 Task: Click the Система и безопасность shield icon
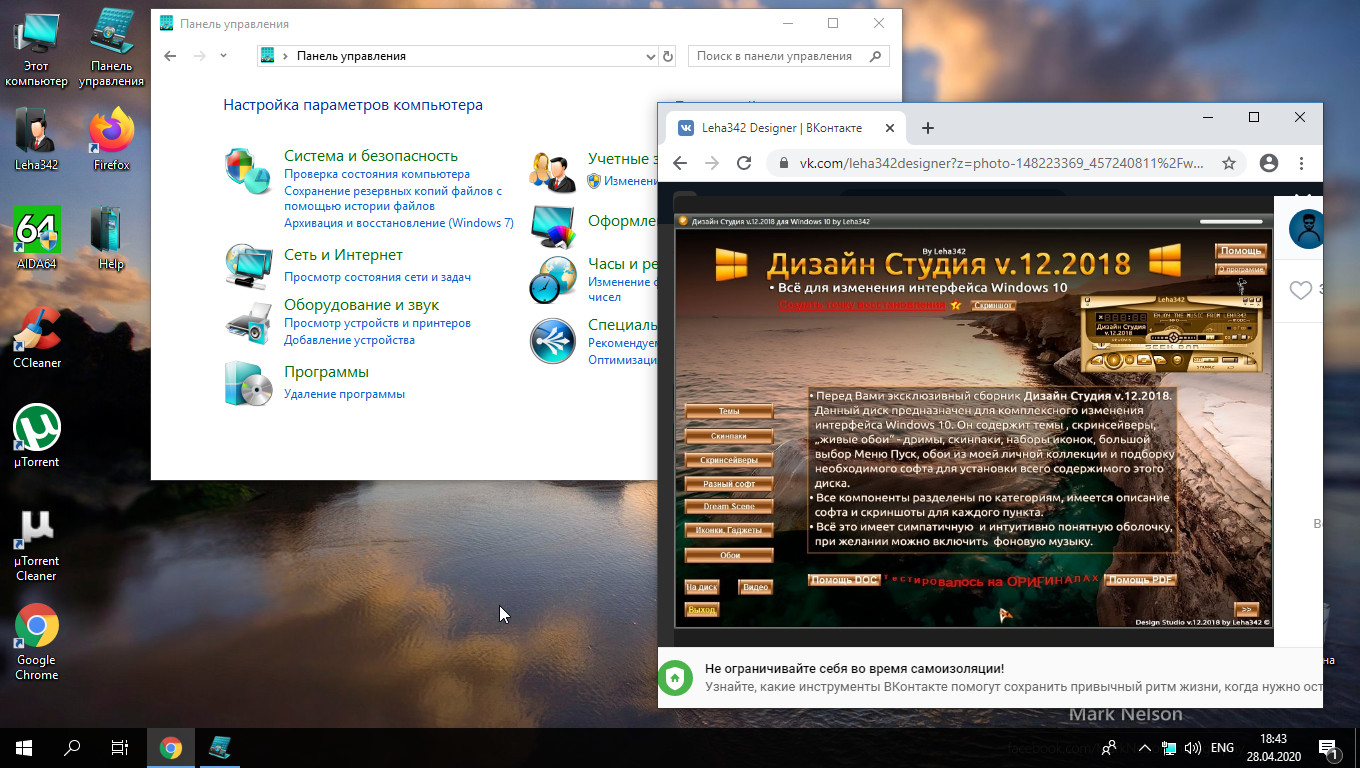click(x=248, y=171)
